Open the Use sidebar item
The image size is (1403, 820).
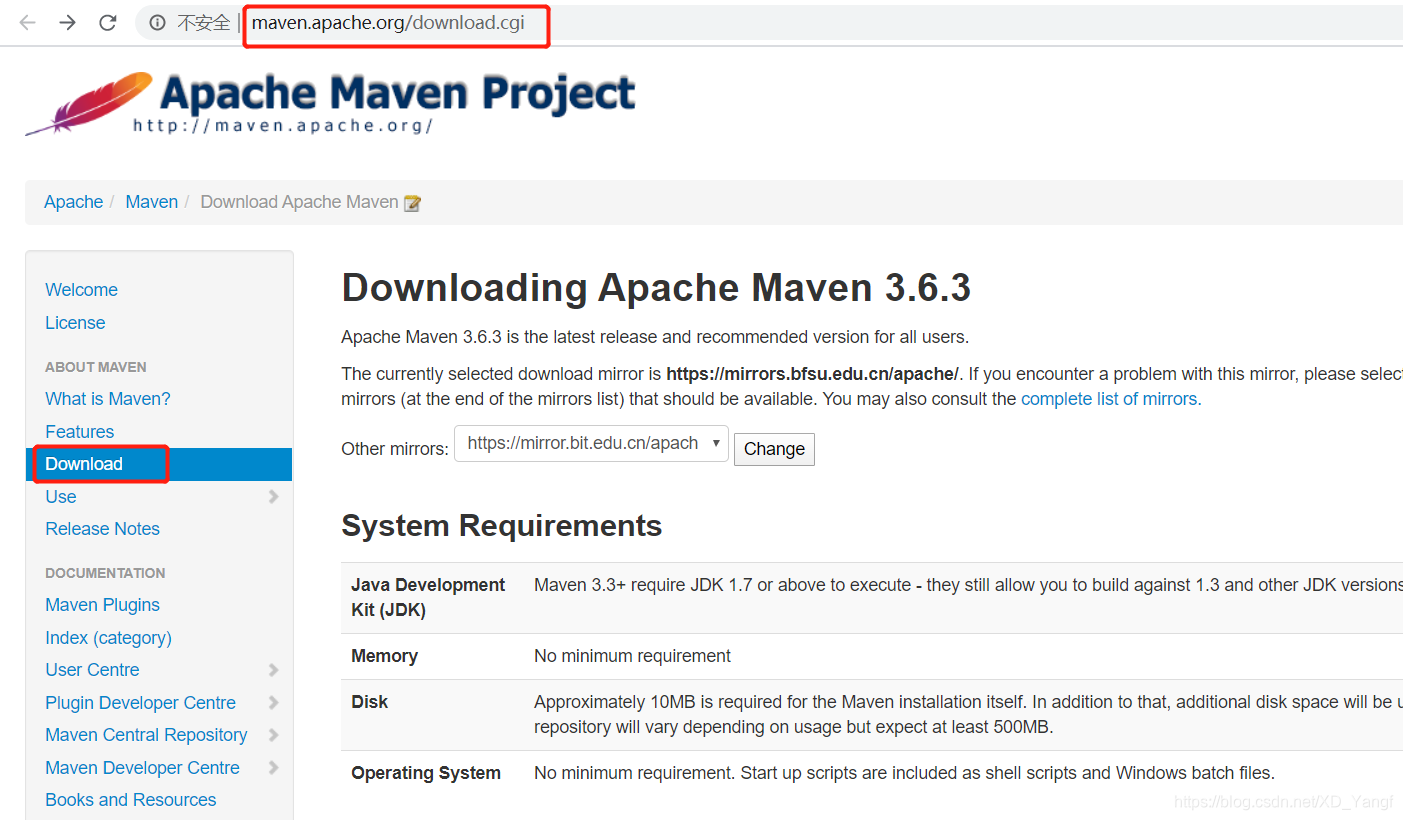(x=61, y=497)
